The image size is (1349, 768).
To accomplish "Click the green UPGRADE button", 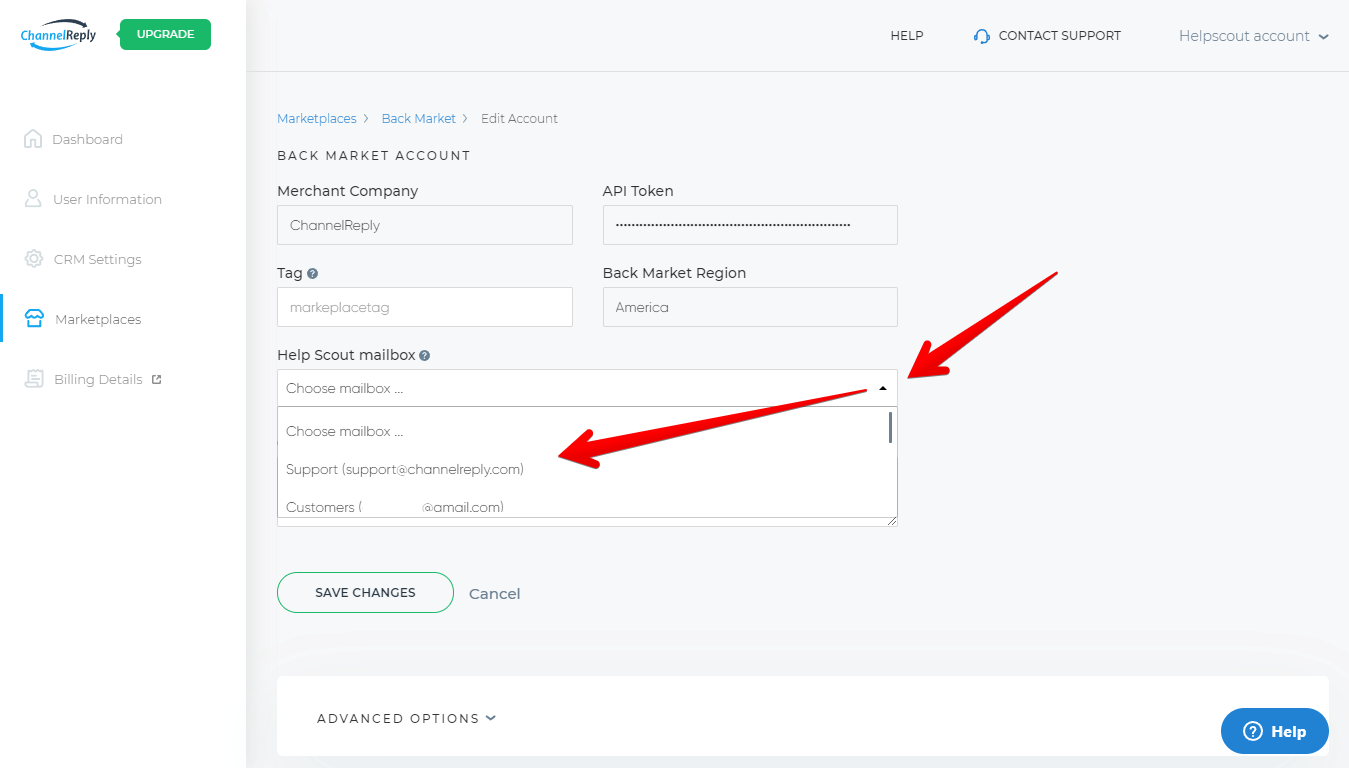I will click(x=166, y=34).
